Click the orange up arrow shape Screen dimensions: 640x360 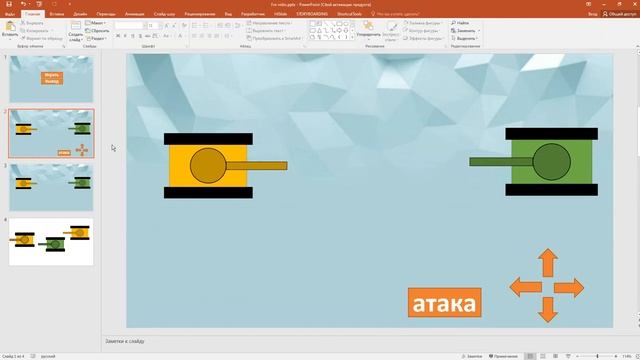tap(547, 262)
